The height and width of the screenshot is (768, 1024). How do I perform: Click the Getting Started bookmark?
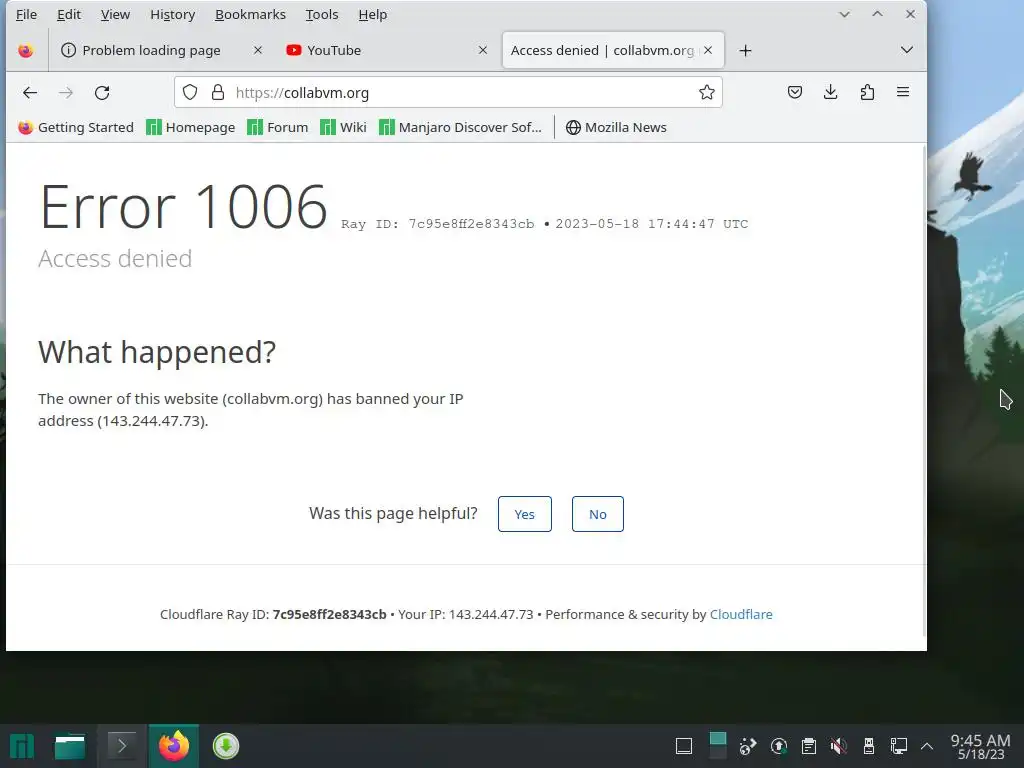coord(76,127)
